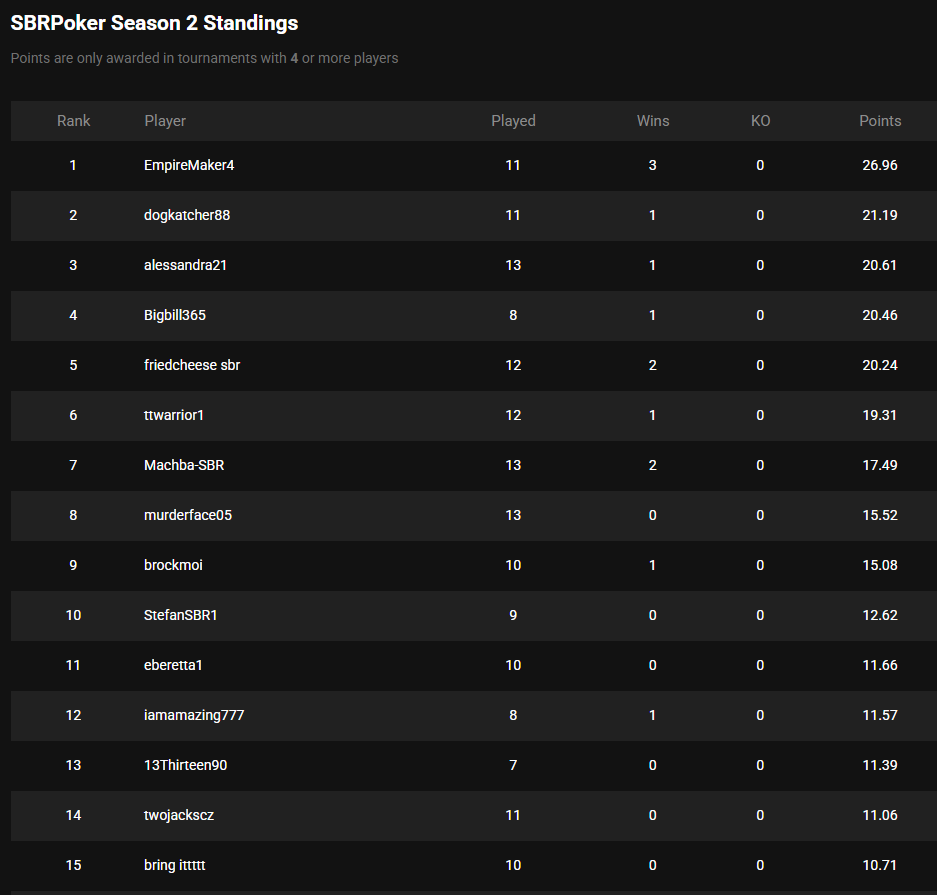The width and height of the screenshot is (937, 895).
Task: Click brockmoi player name
Action: [x=173, y=565]
